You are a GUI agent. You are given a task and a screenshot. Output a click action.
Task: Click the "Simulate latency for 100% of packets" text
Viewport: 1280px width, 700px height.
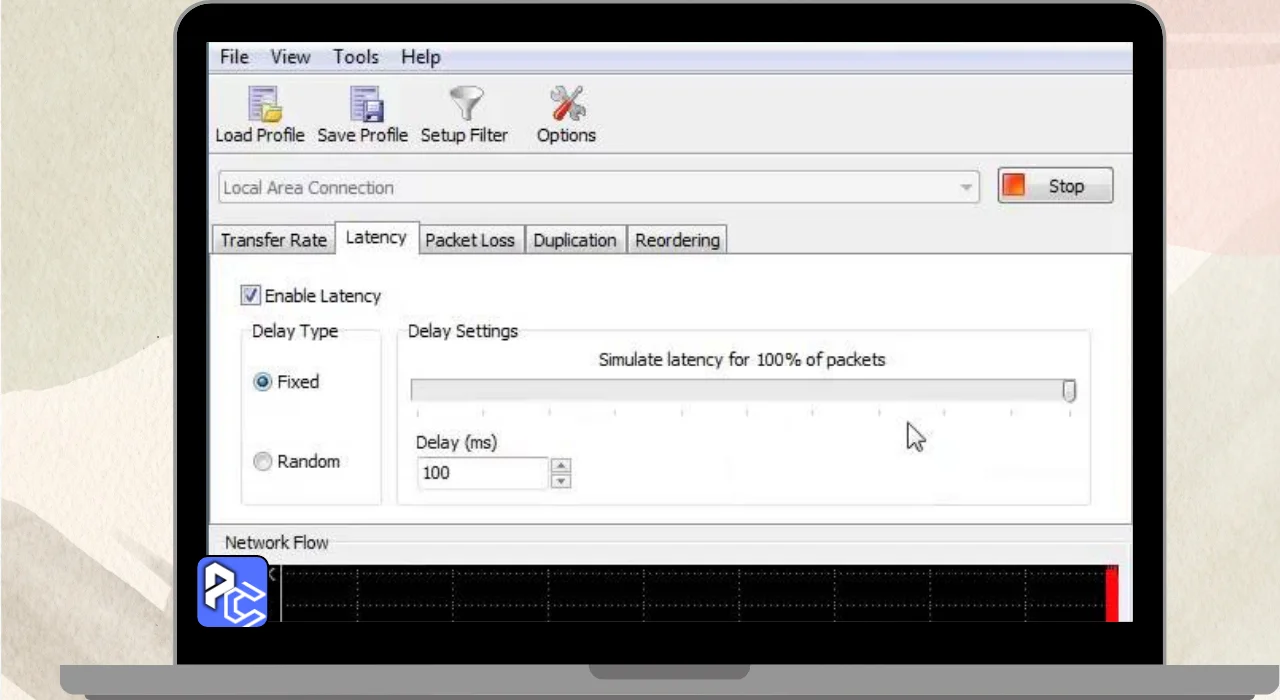(742, 360)
